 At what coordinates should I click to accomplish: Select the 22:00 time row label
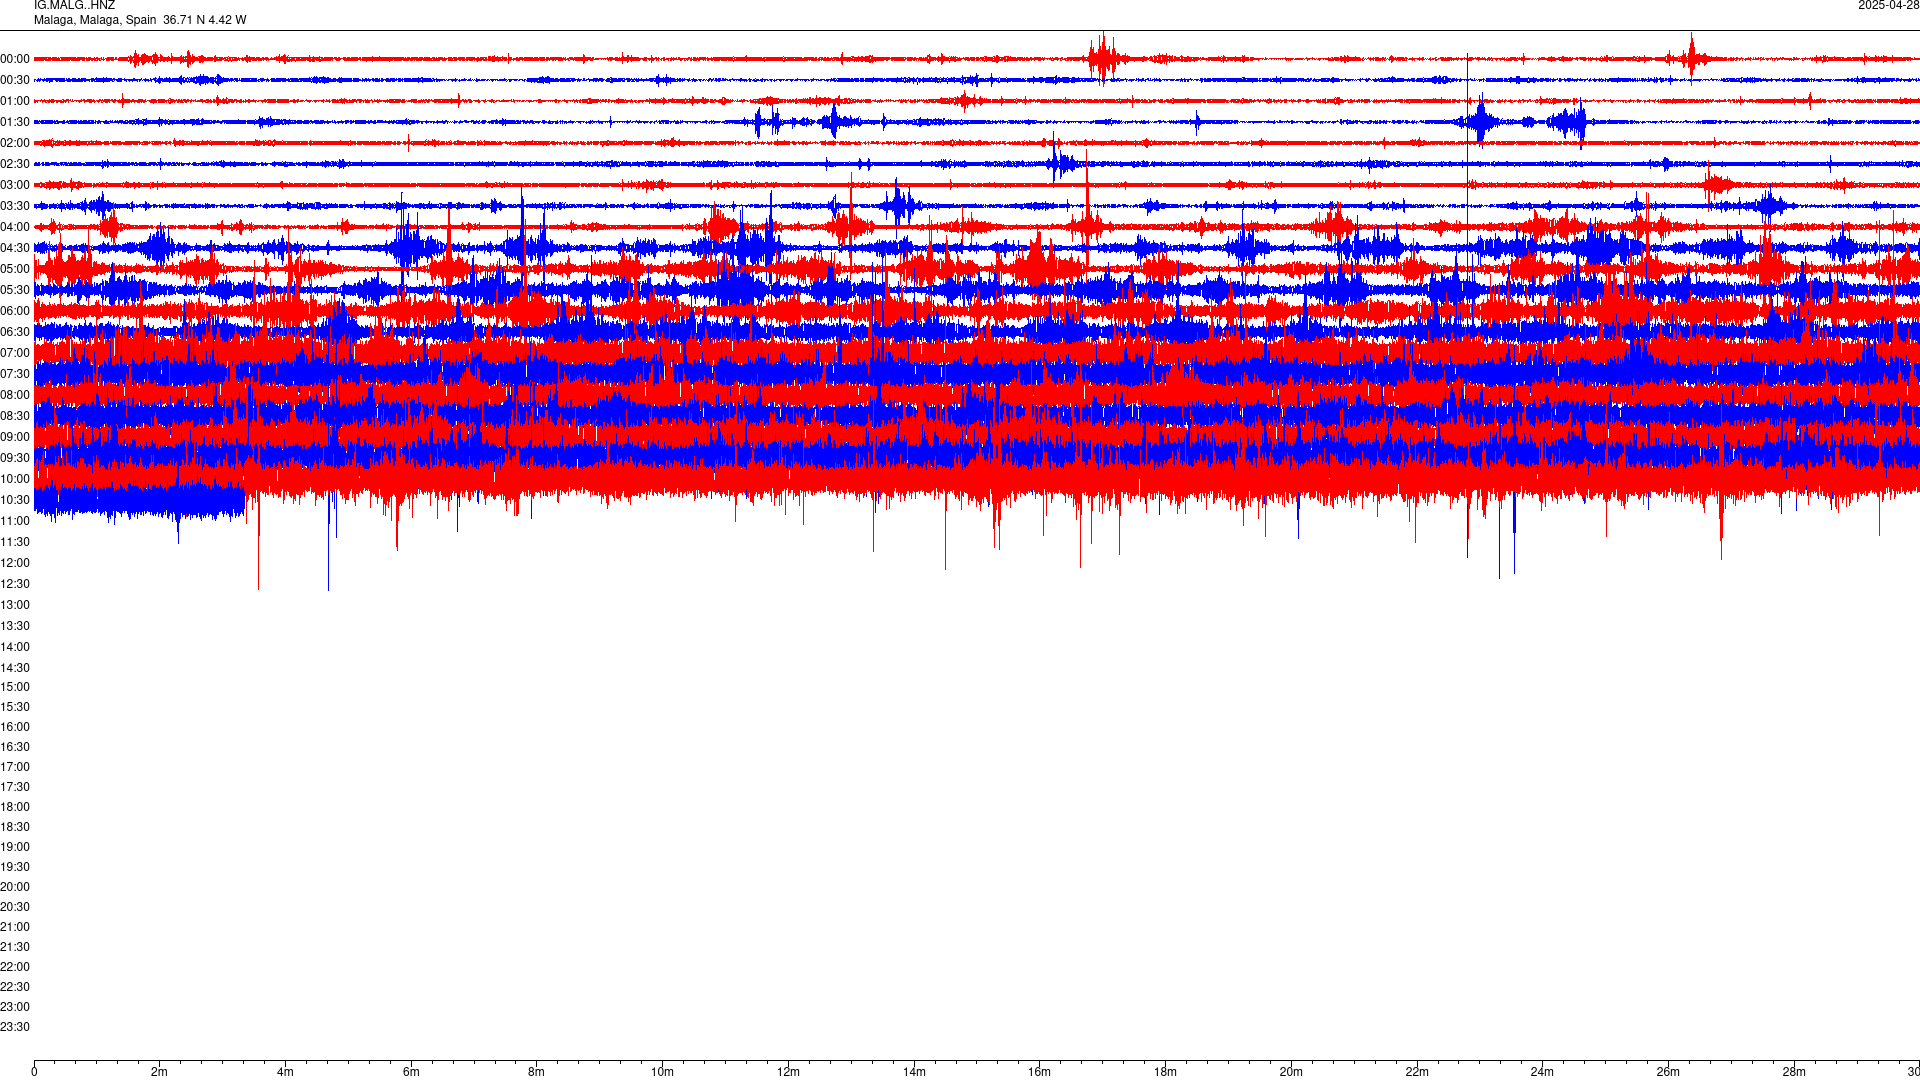click(x=15, y=967)
